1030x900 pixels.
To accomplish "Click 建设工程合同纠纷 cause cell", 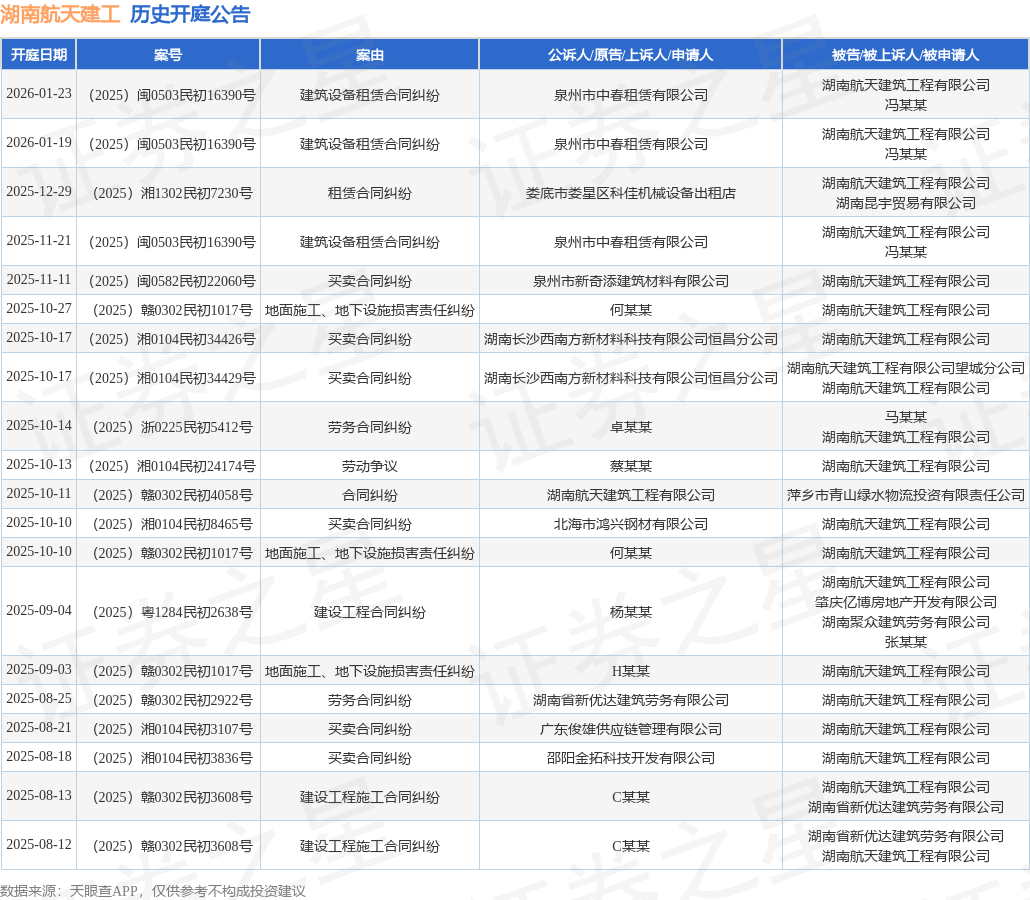I will (x=370, y=612).
